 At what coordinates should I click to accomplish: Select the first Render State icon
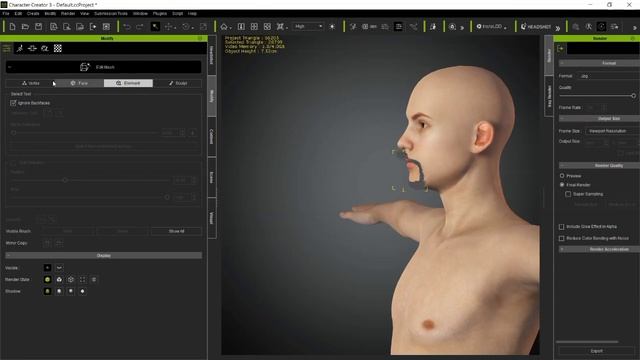point(47,280)
